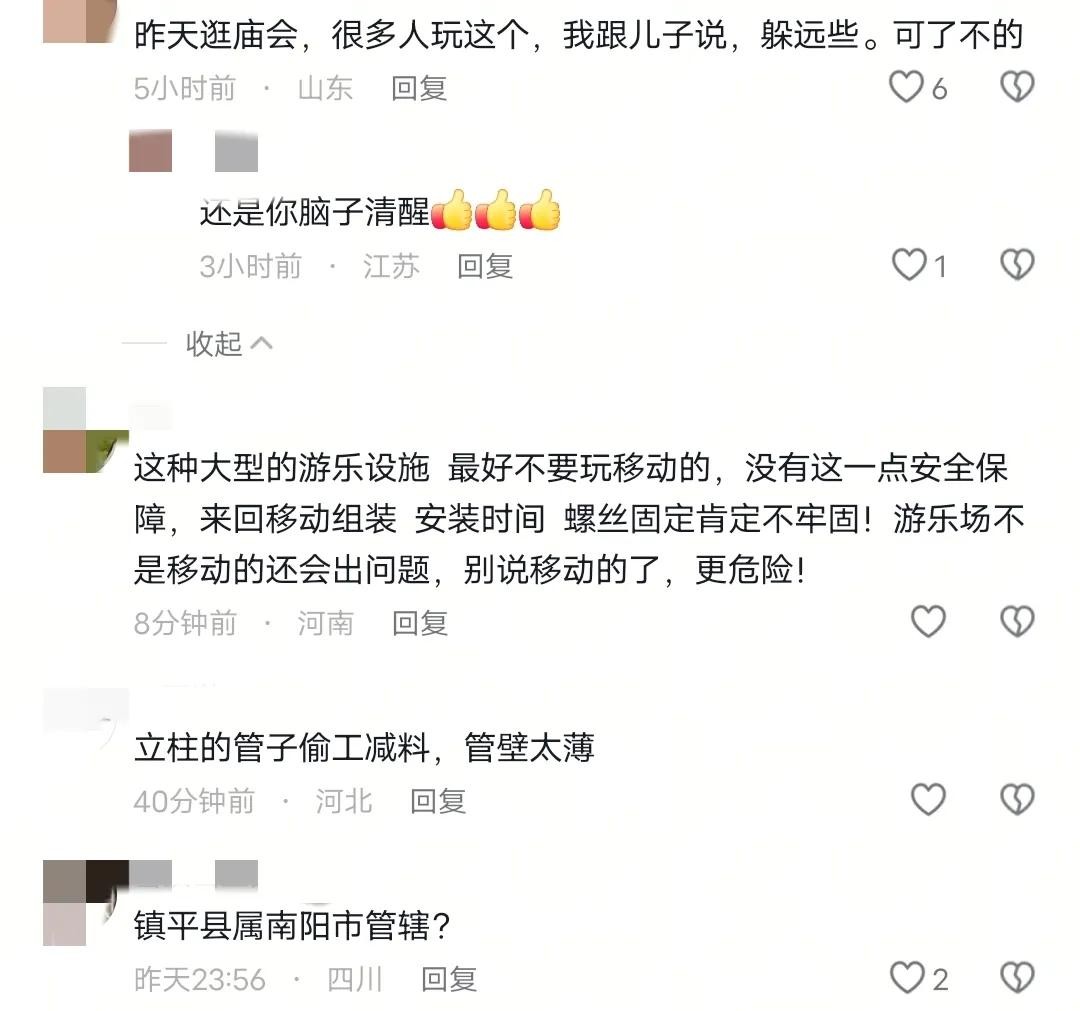Screen dimensions: 1080x1011
Task: Reply to the Jiangsu comment
Action: tap(485, 267)
